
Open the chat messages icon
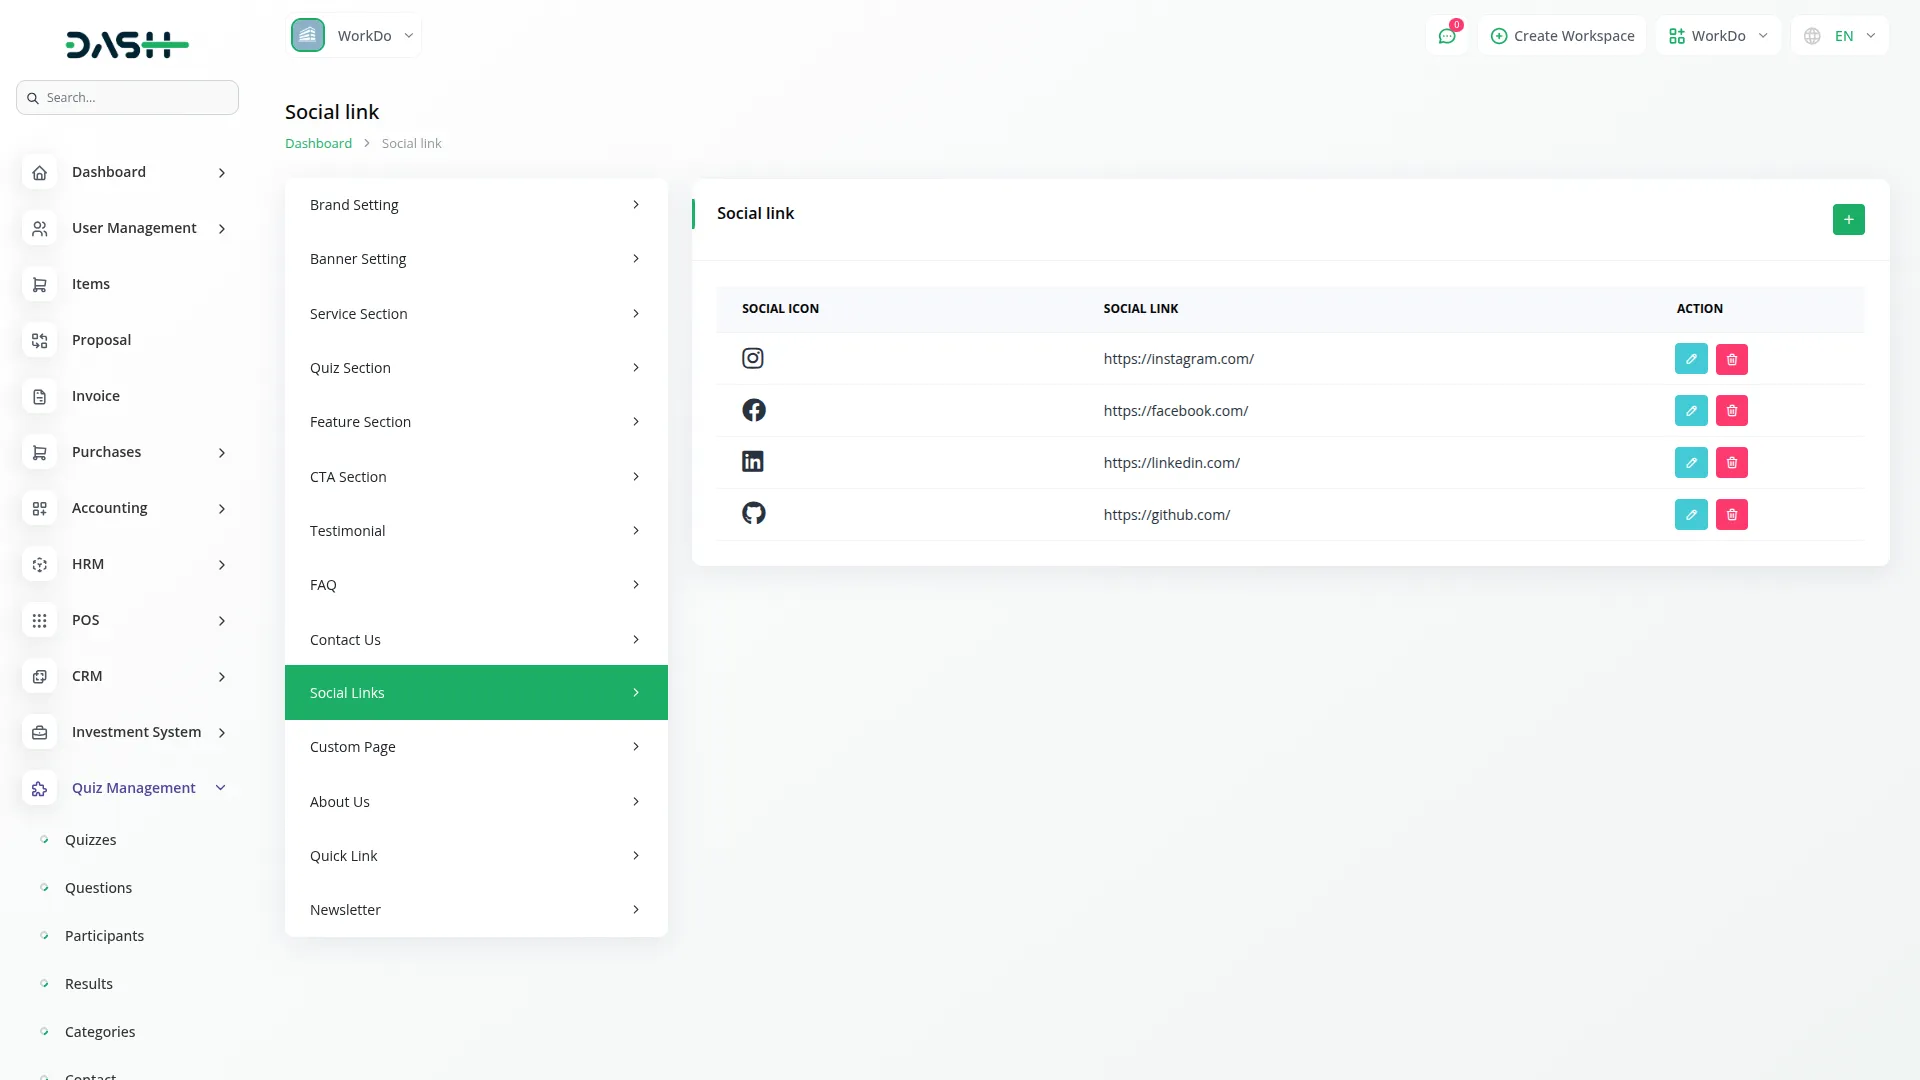pos(1446,36)
